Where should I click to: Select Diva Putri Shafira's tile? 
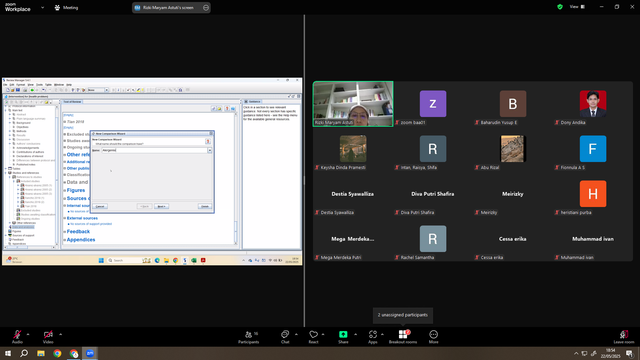coord(433,194)
